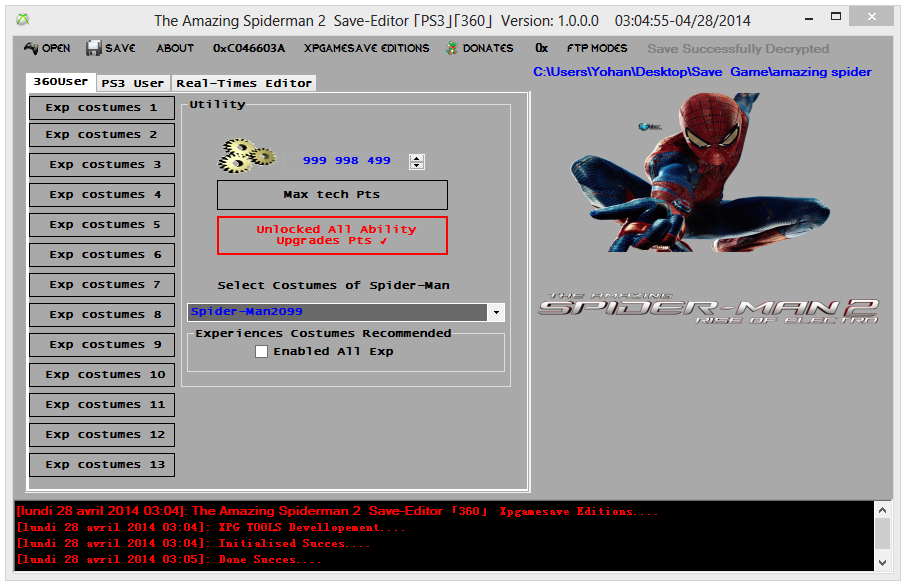
Task: Click the Xbox app icon in title bar
Action: [x=23, y=20]
